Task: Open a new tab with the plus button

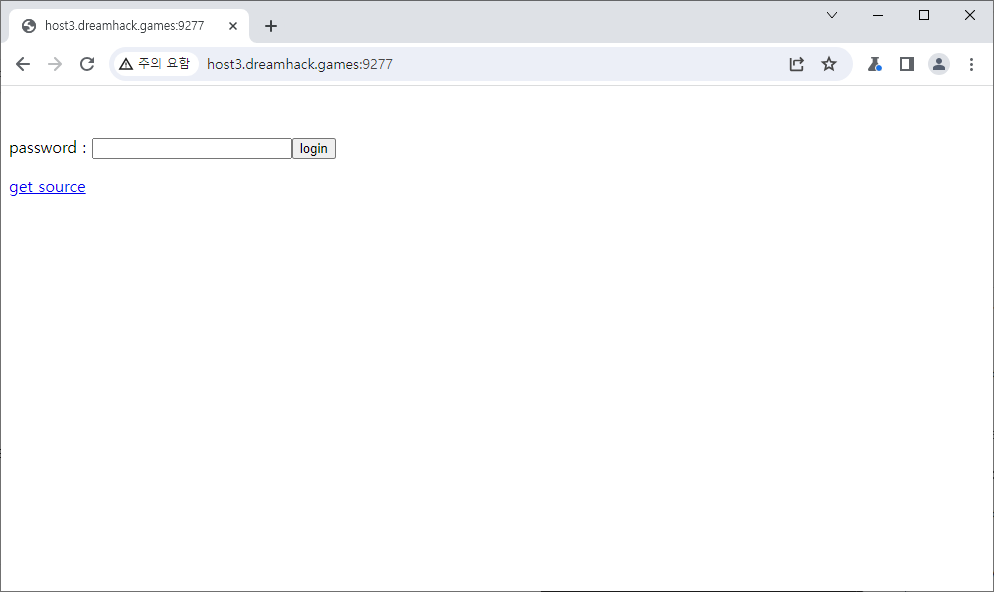Action: [271, 26]
